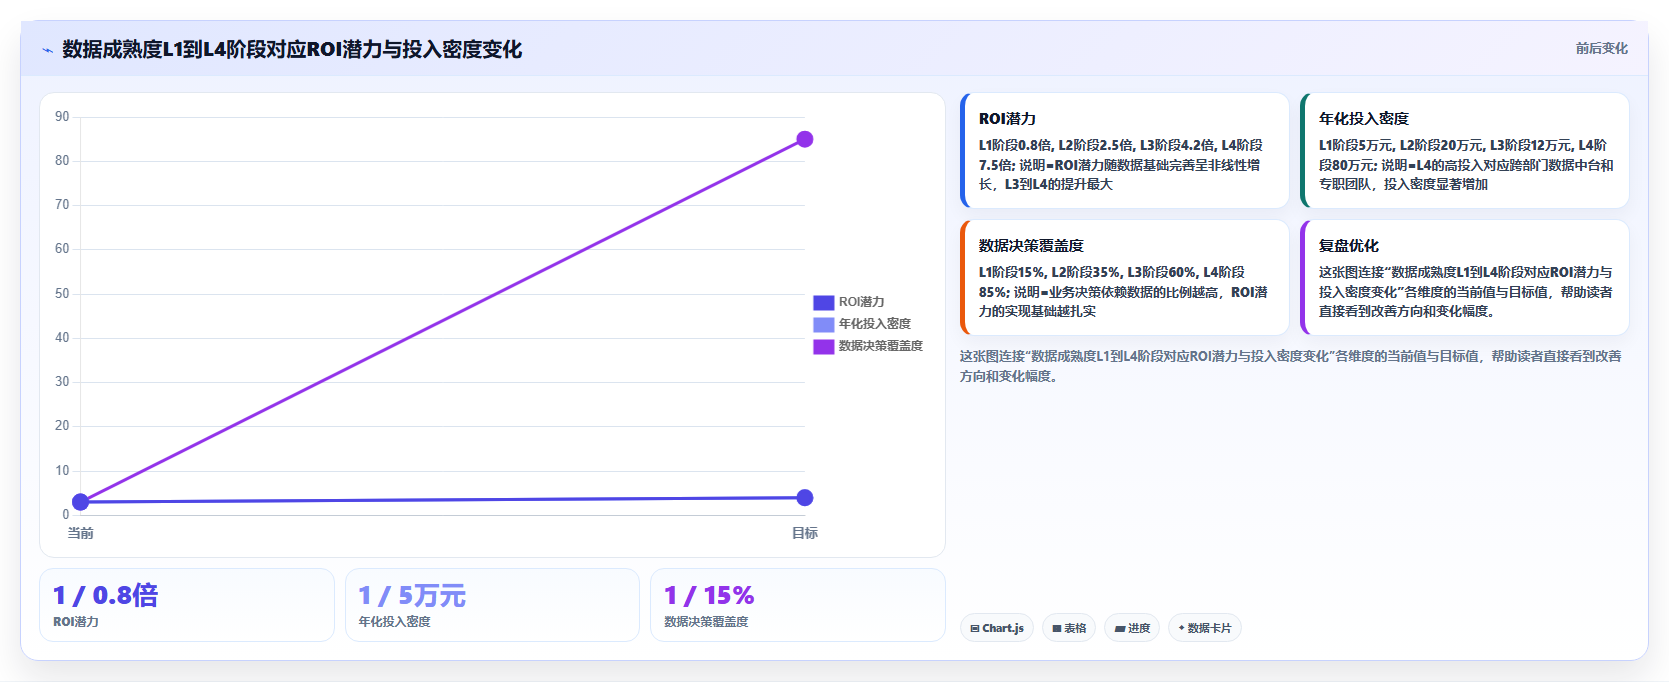Click the 表格 tag
The width and height of the screenshot is (1669, 682).
click(1069, 628)
